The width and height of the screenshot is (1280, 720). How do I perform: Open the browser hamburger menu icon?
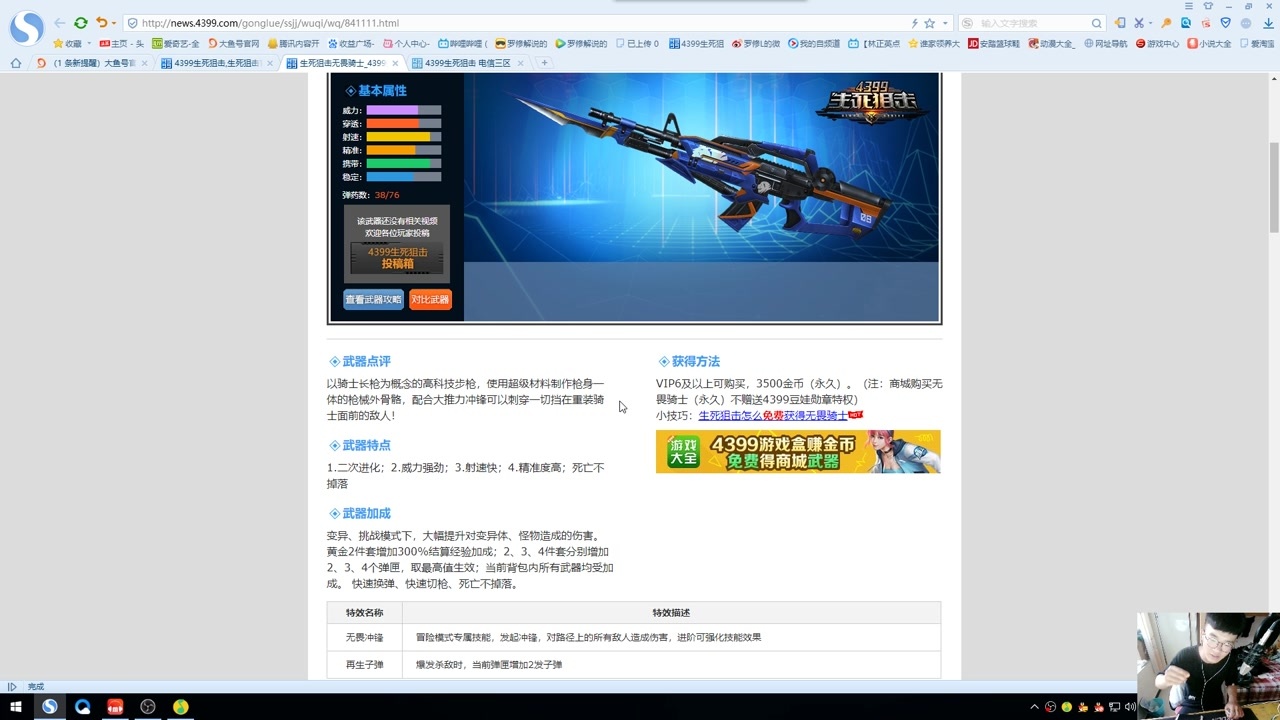(1189, 6)
